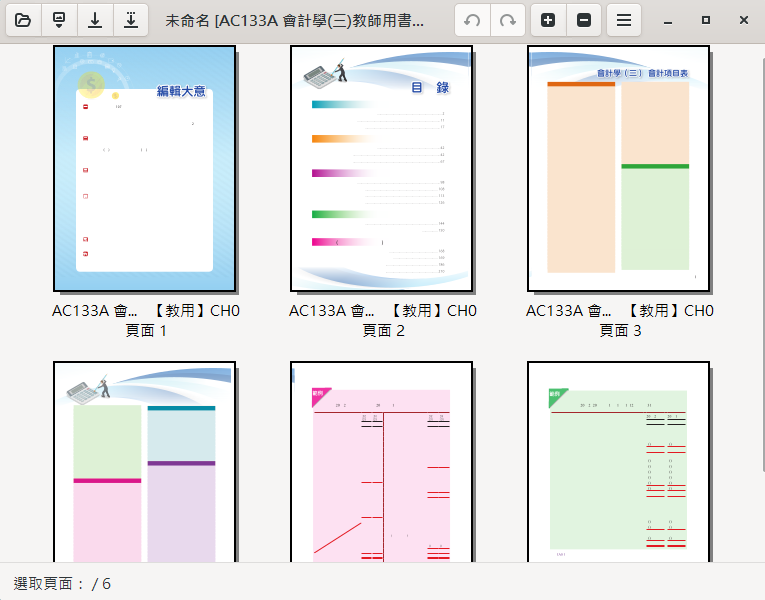Select the page 3 thumbnail with 會計項目表
This screenshot has width=765, height=600.
(x=618, y=168)
